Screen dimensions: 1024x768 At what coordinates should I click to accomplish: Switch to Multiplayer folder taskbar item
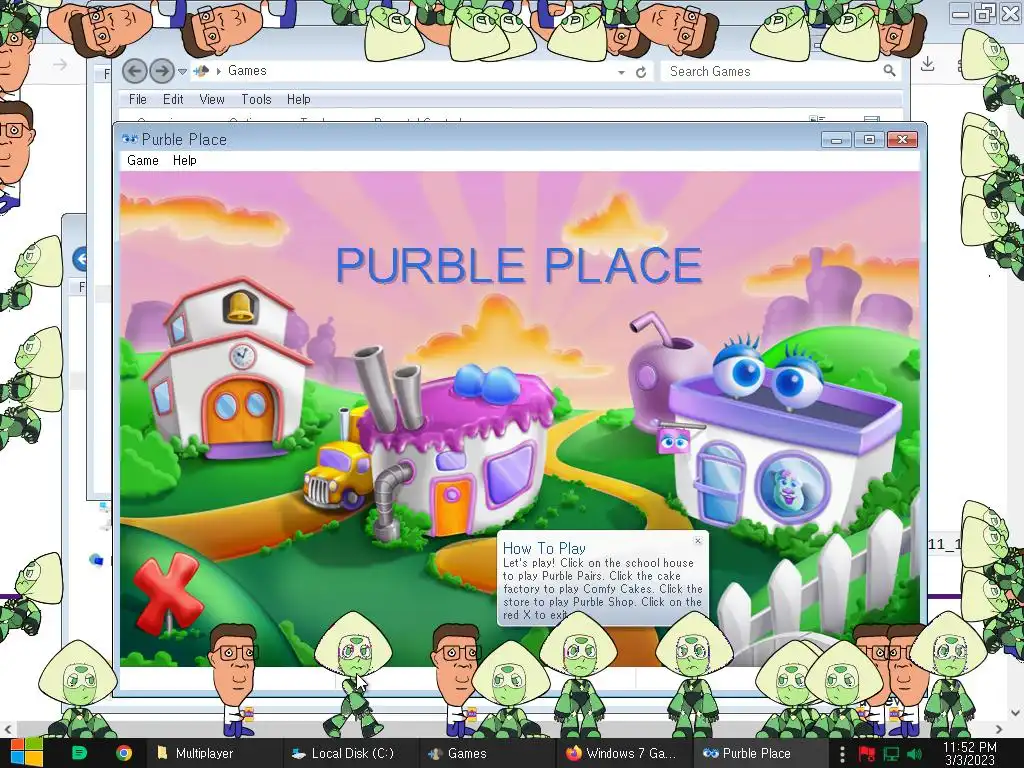coord(212,753)
